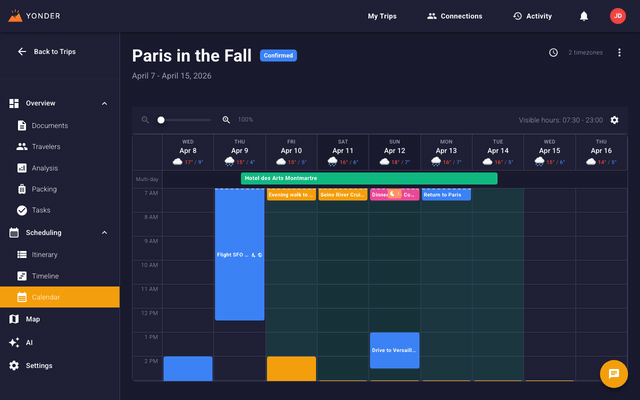
Task: Open visible hours gear settings
Action: point(614,120)
